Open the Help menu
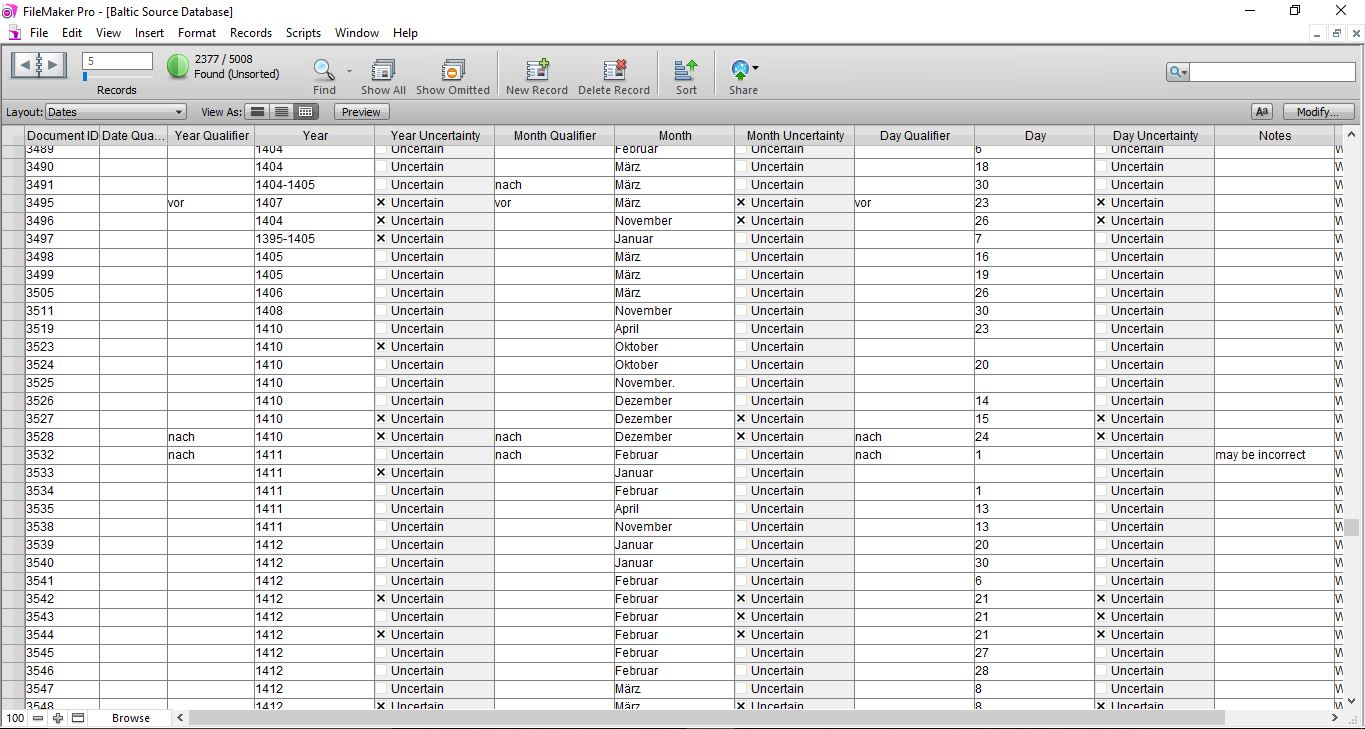Image resolution: width=1365 pixels, height=729 pixels. [x=405, y=33]
